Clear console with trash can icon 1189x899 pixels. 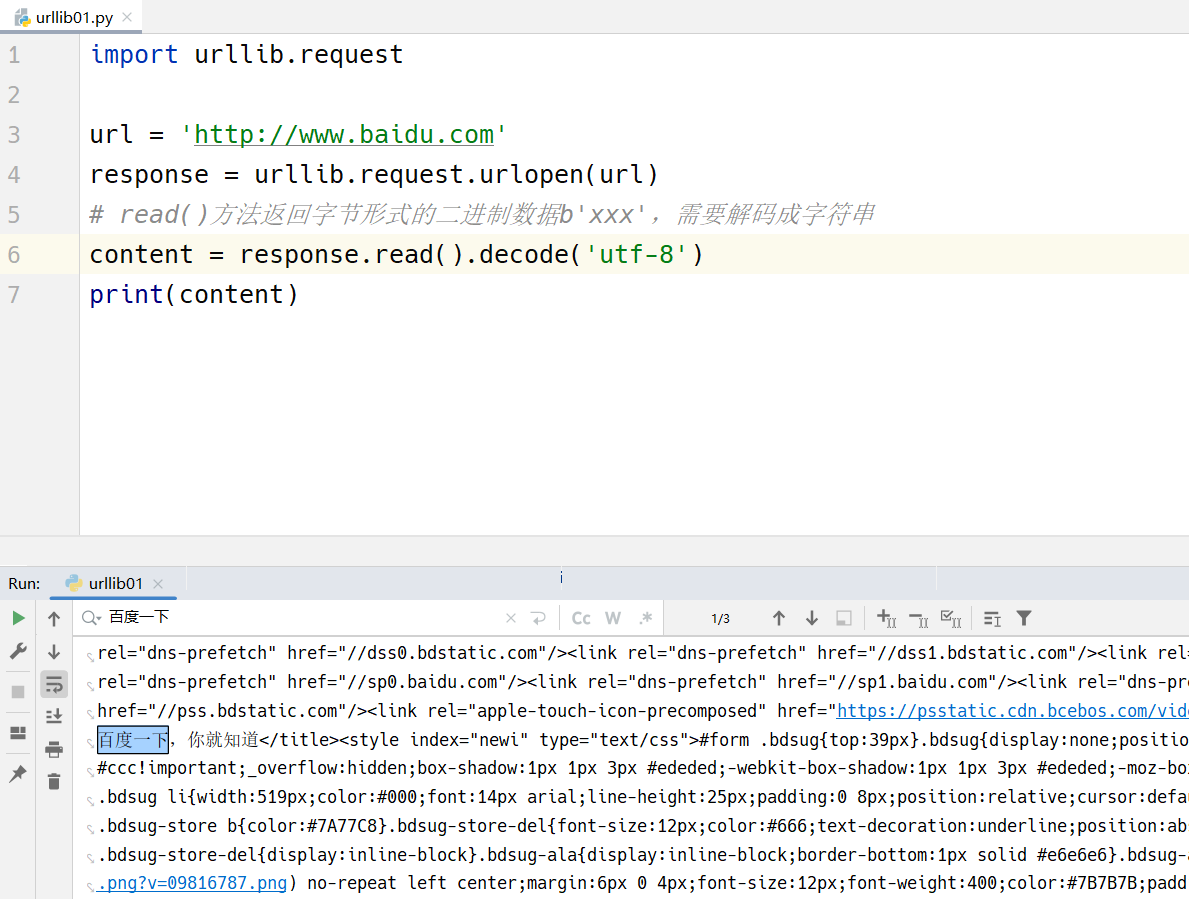coord(54,782)
